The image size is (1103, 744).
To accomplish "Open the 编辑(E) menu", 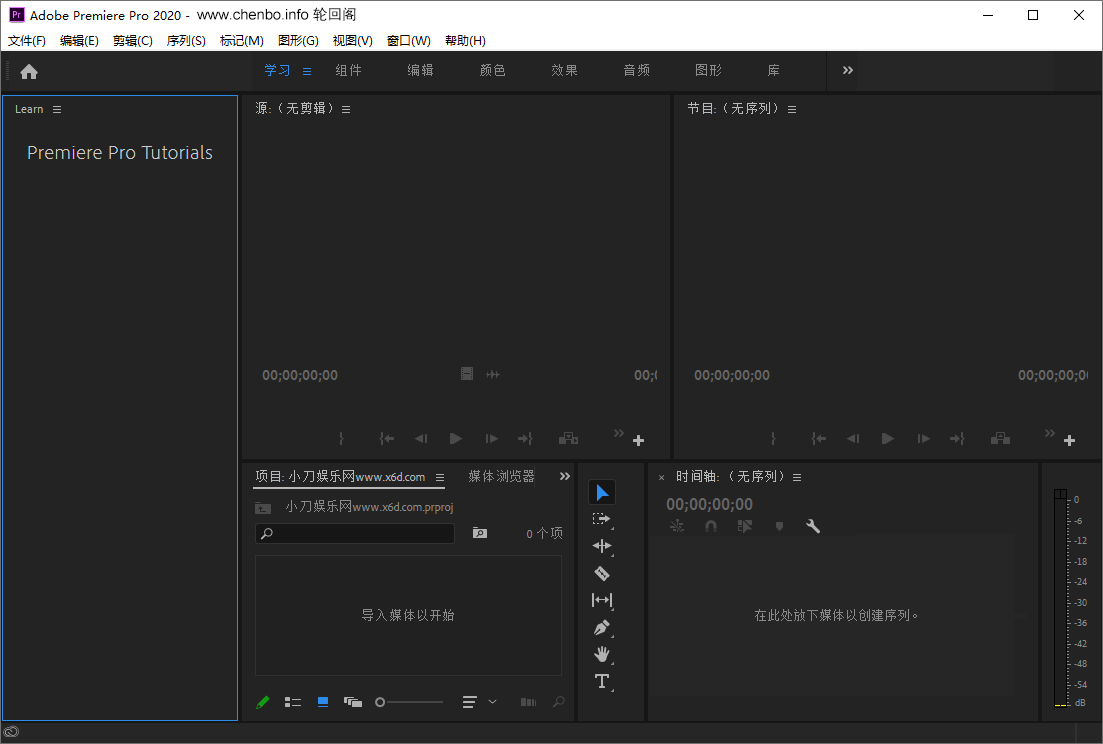I will pos(79,41).
